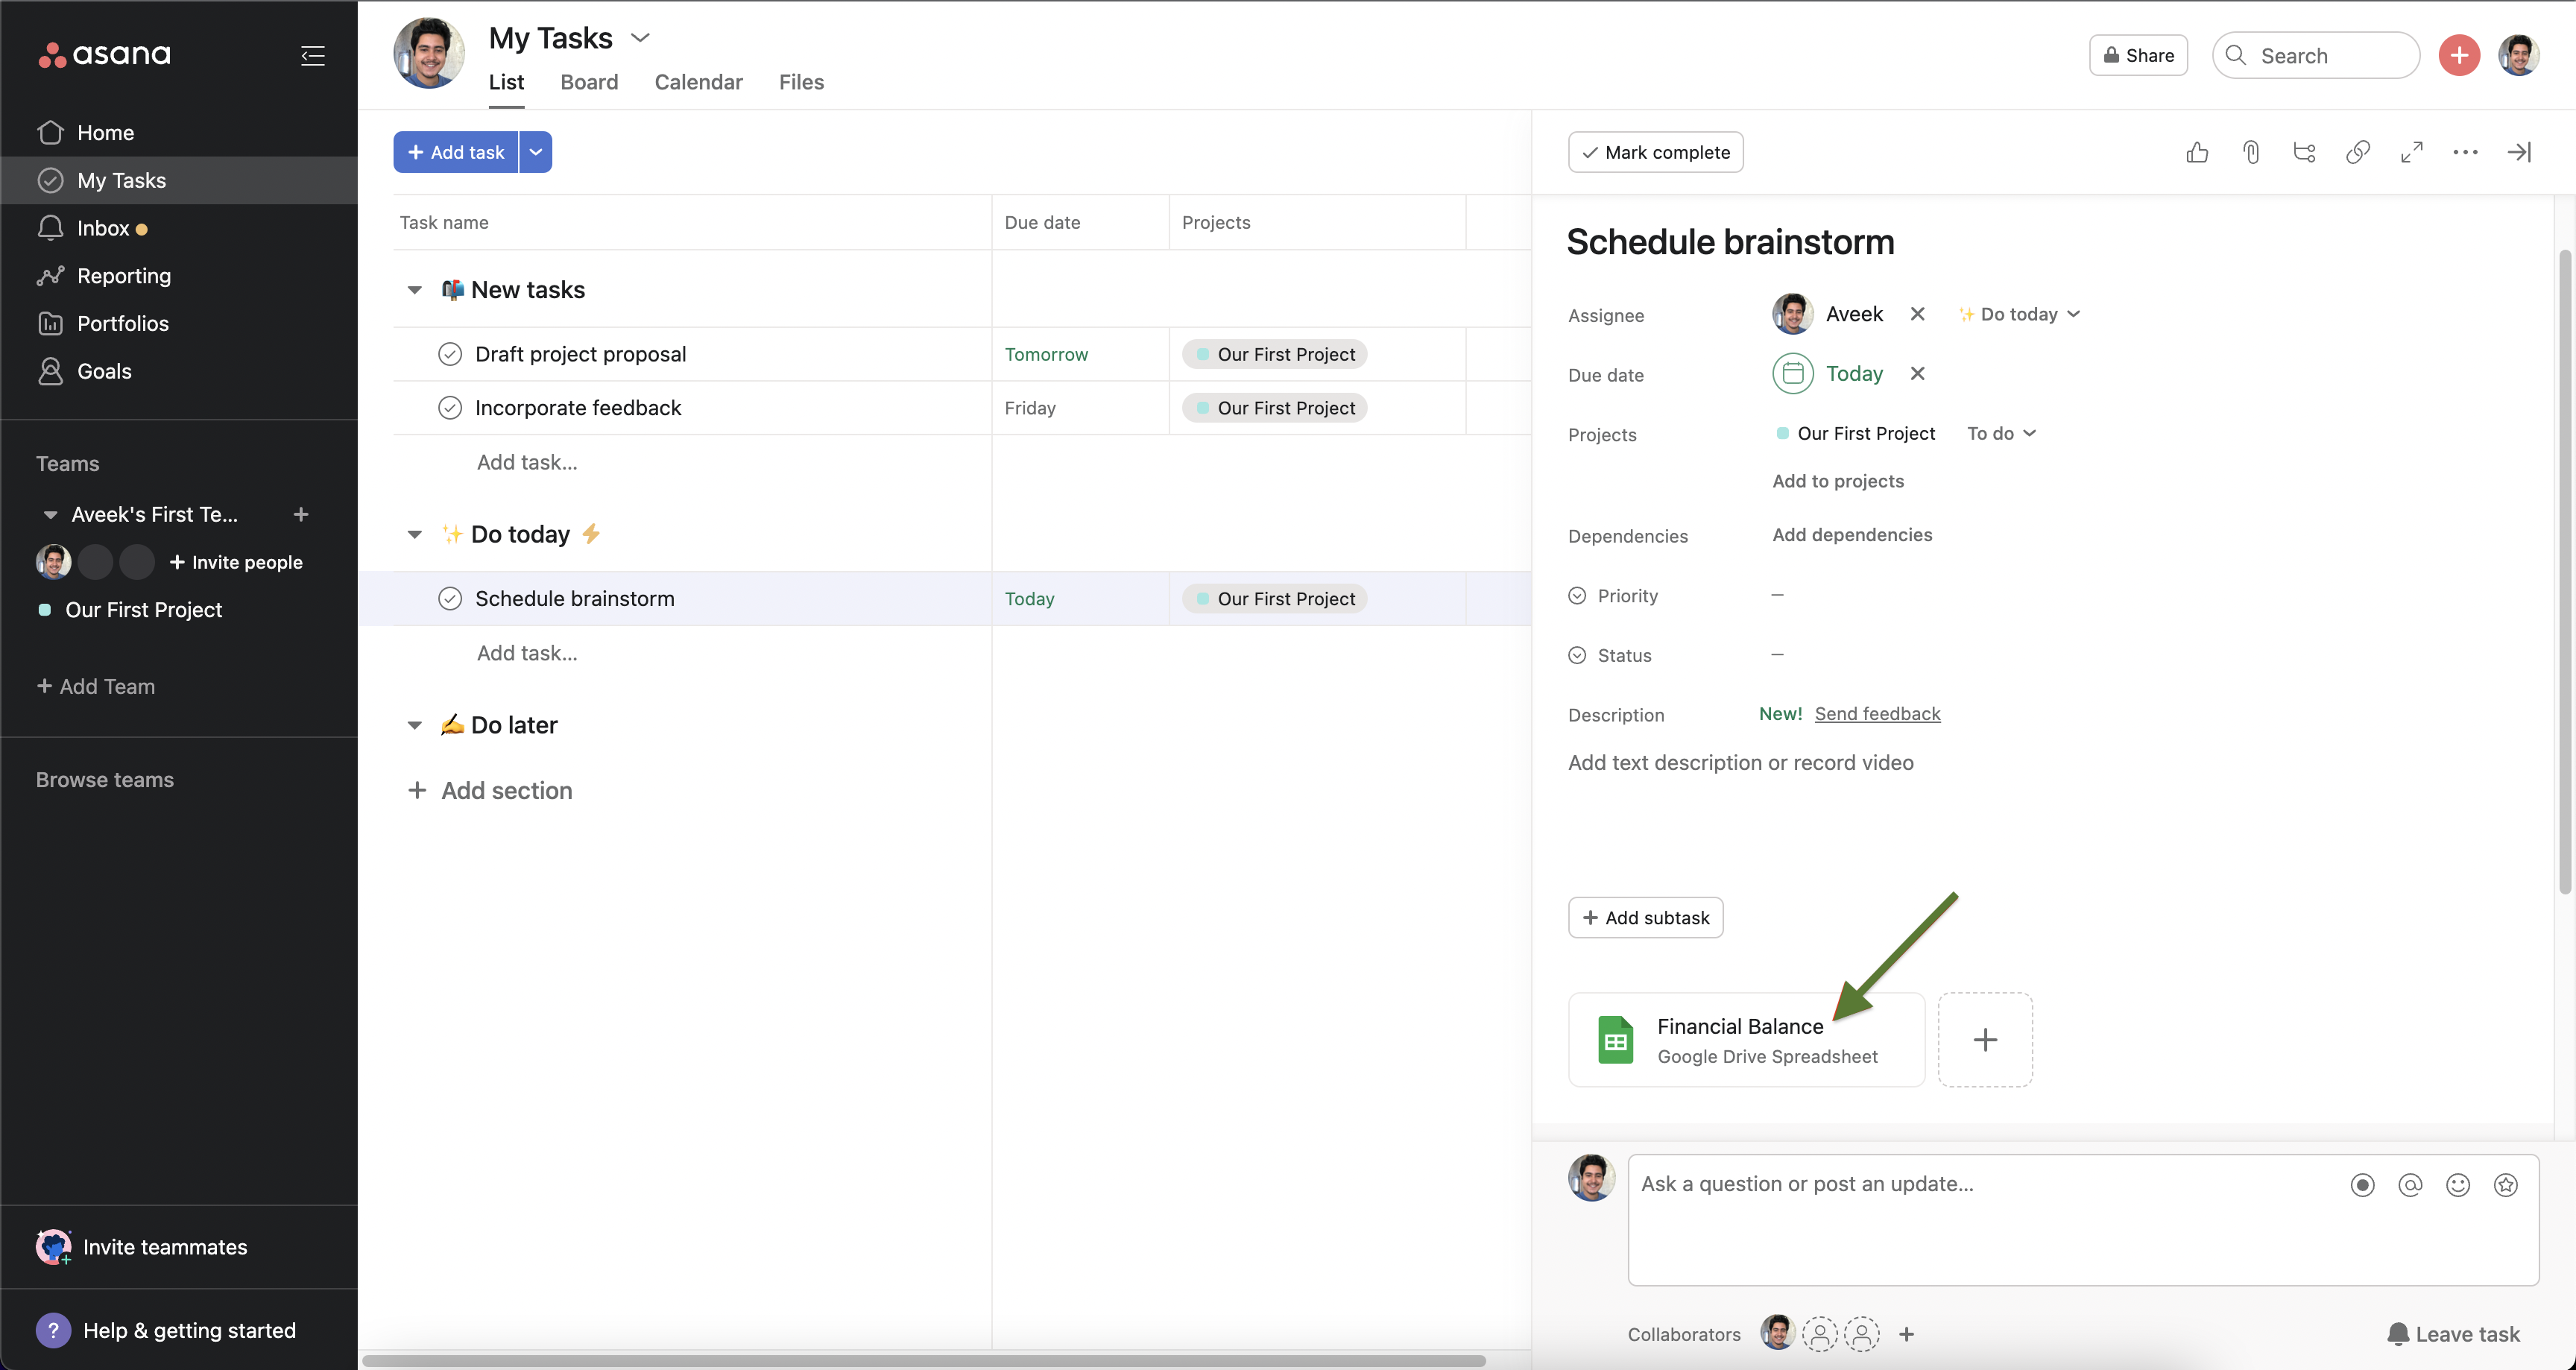This screenshot has height=1370, width=2576.
Task: Click the subtask branch icon in toolbar
Action: [x=2304, y=152]
